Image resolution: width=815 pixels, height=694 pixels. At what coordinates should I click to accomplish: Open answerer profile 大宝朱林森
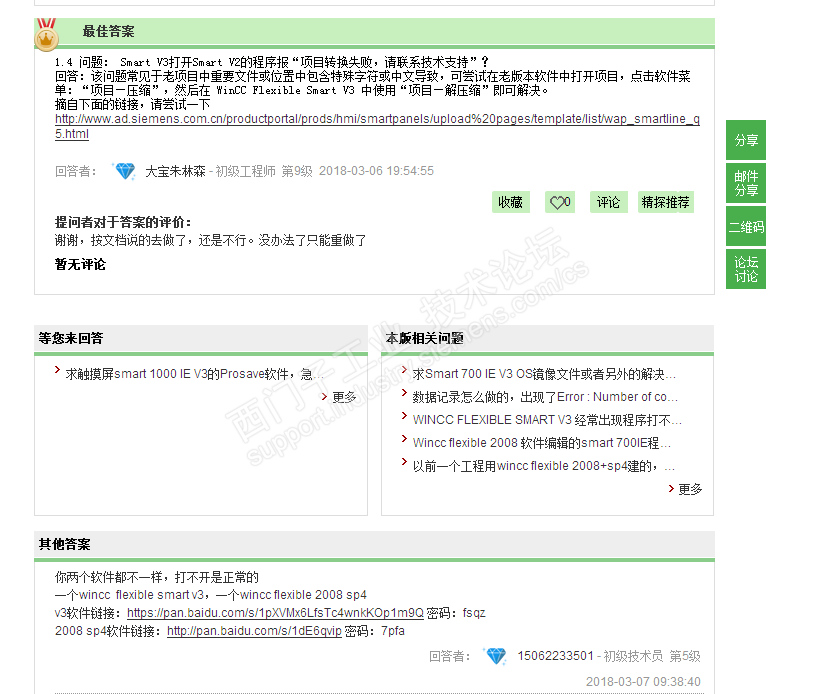pos(176,171)
